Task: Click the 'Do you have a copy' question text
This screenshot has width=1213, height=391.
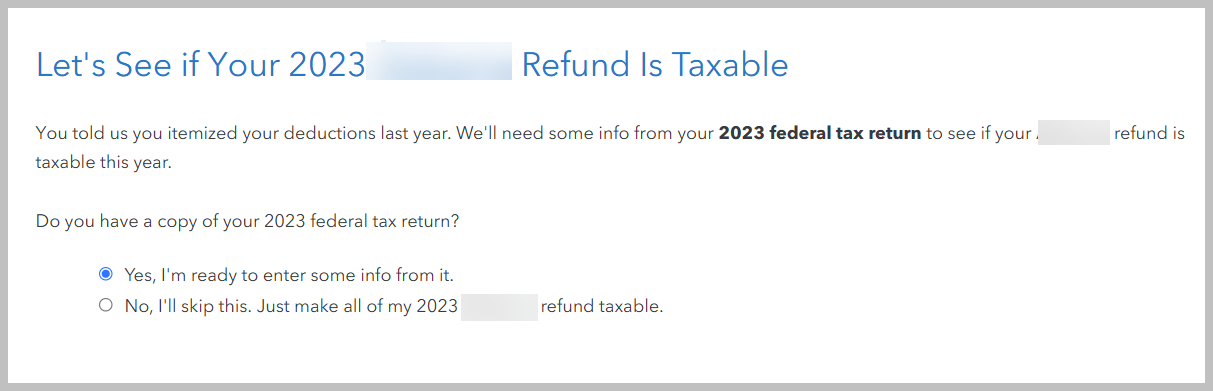Action: pos(248,221)
